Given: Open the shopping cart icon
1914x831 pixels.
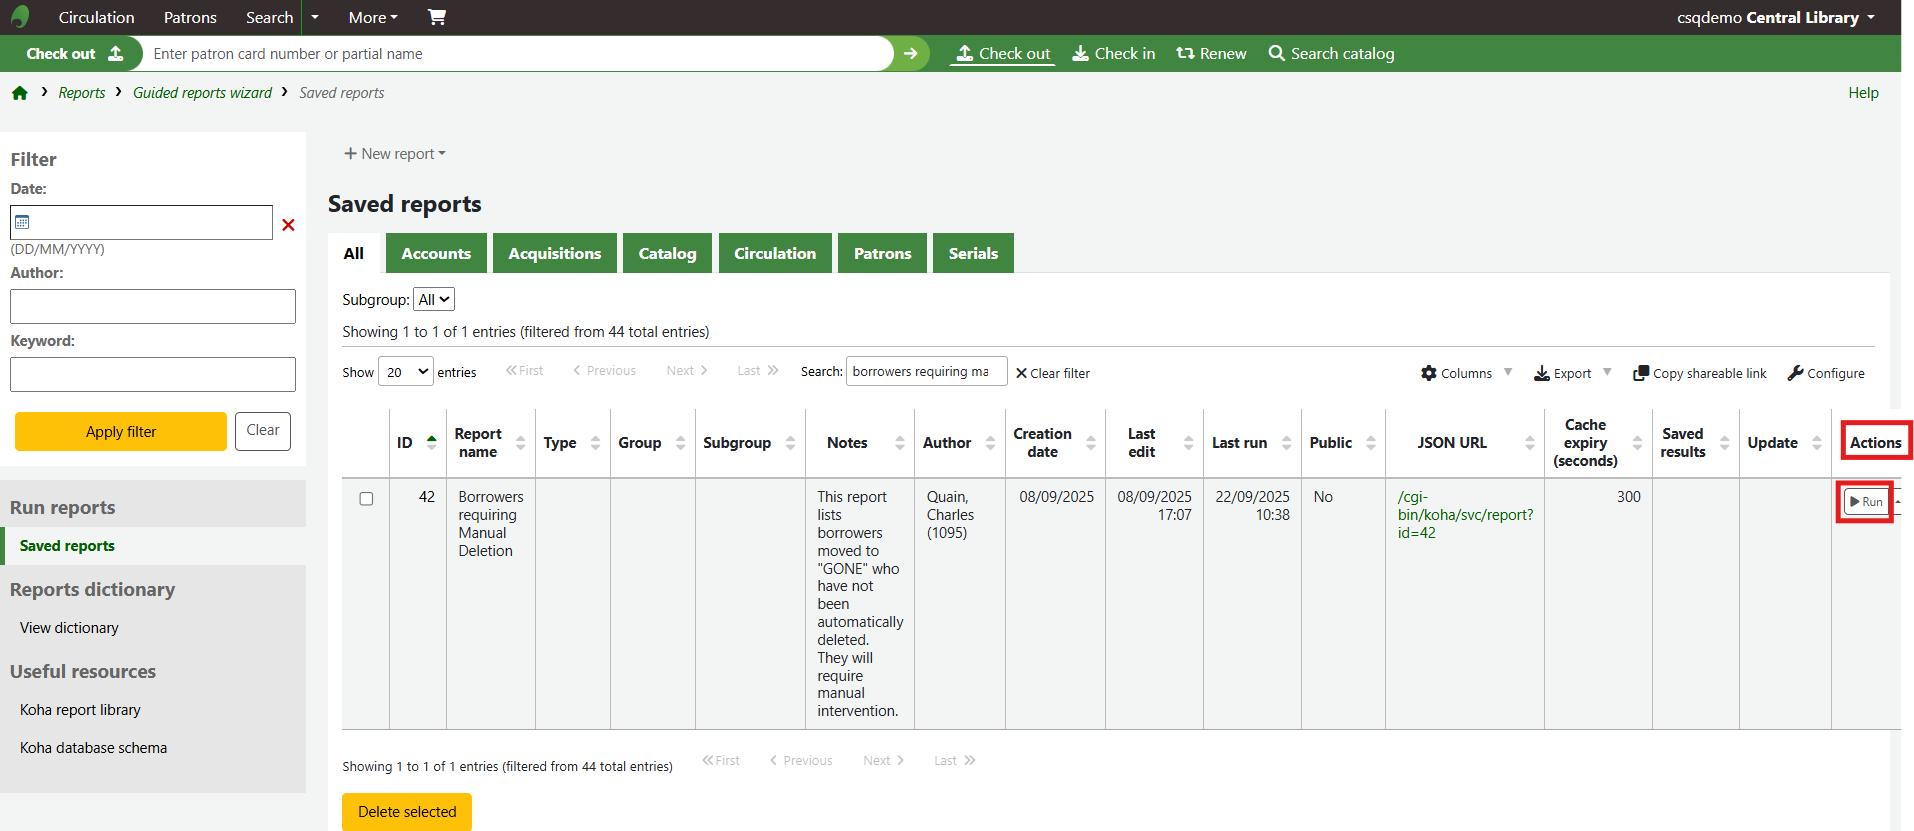Looking at the screenshot, I should click(x=437, y=17).
